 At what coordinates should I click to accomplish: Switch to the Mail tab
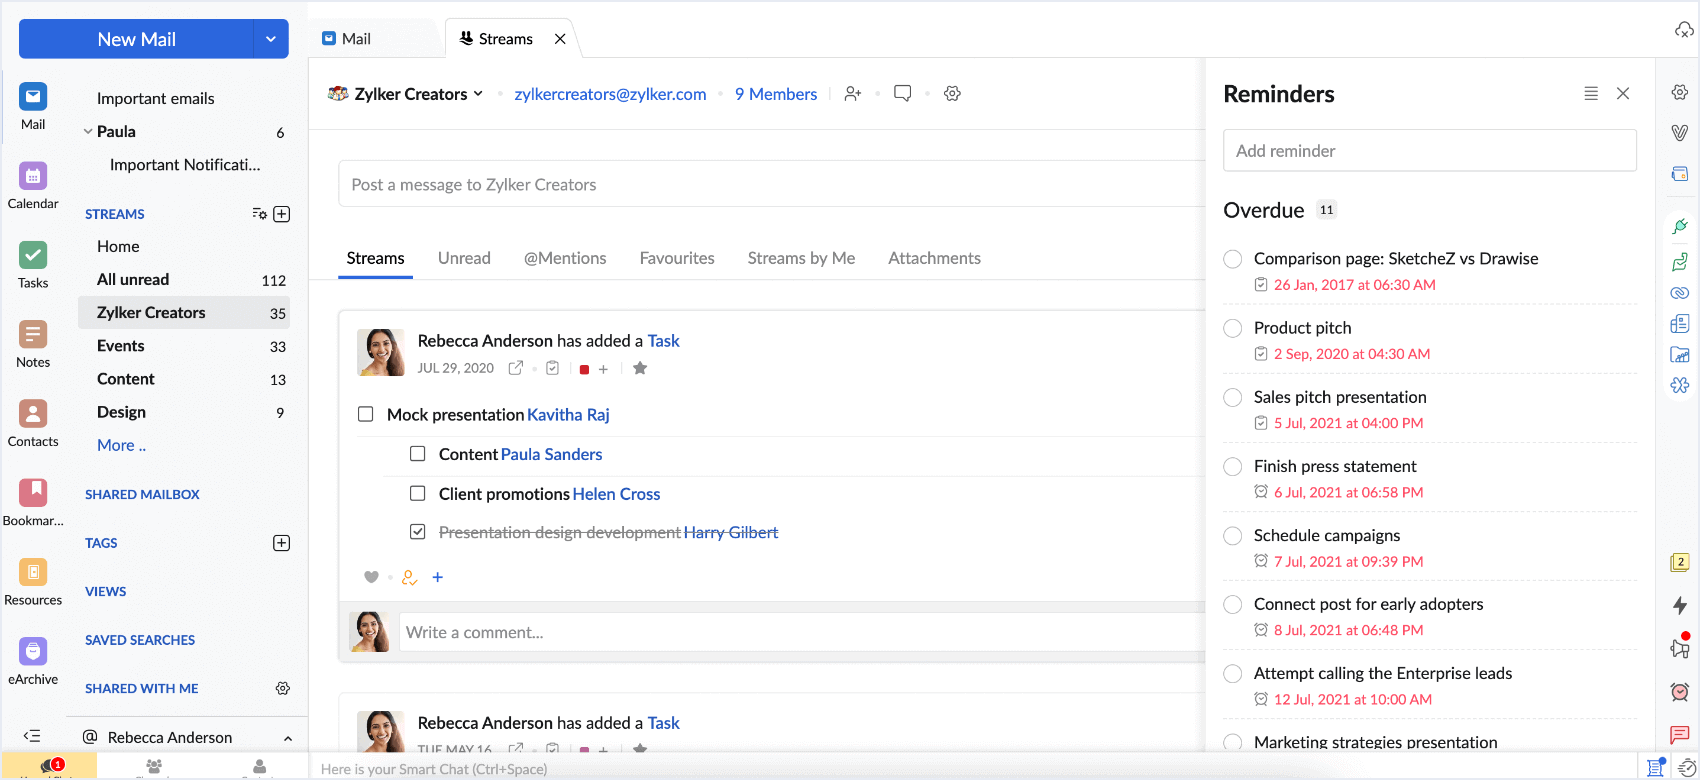tap(346, 39)
